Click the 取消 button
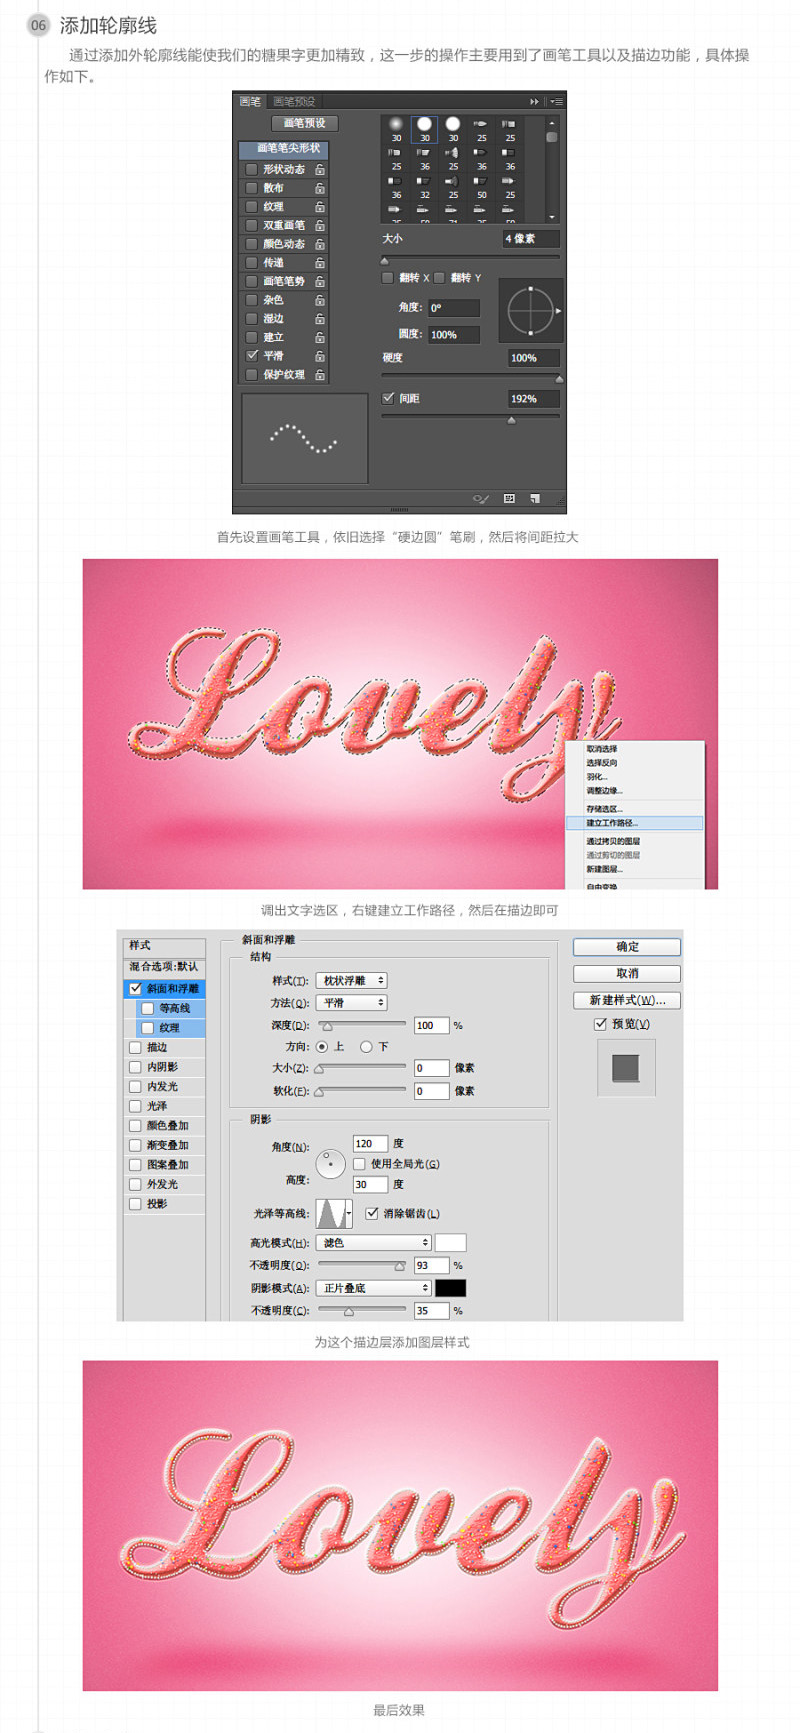Image resolution: width=800 pixels, height=1733 pixels. (x=627, y=973)
